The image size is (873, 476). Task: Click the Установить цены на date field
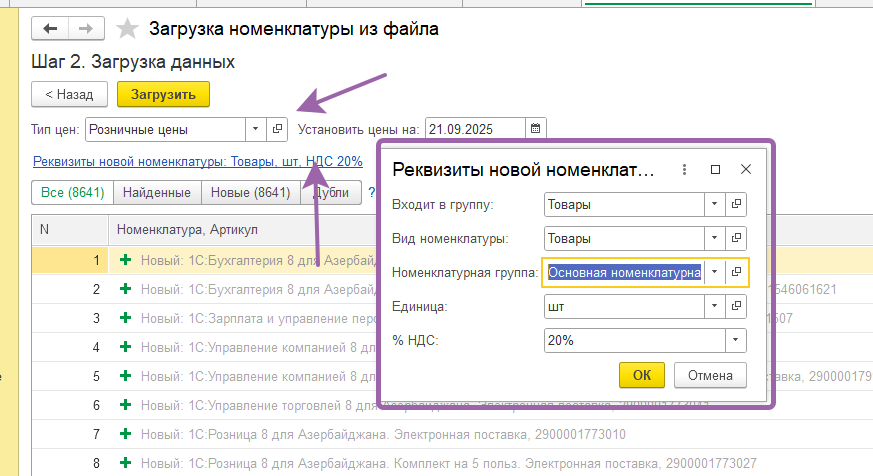[x=475, y=129]
